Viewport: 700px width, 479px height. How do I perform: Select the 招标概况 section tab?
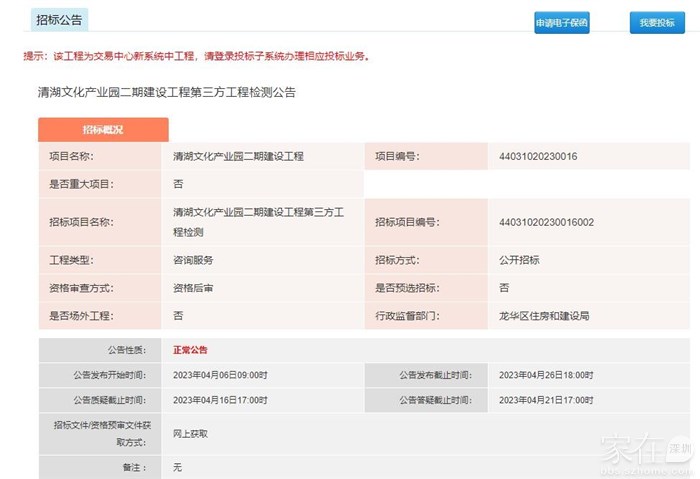click(103, 130)
